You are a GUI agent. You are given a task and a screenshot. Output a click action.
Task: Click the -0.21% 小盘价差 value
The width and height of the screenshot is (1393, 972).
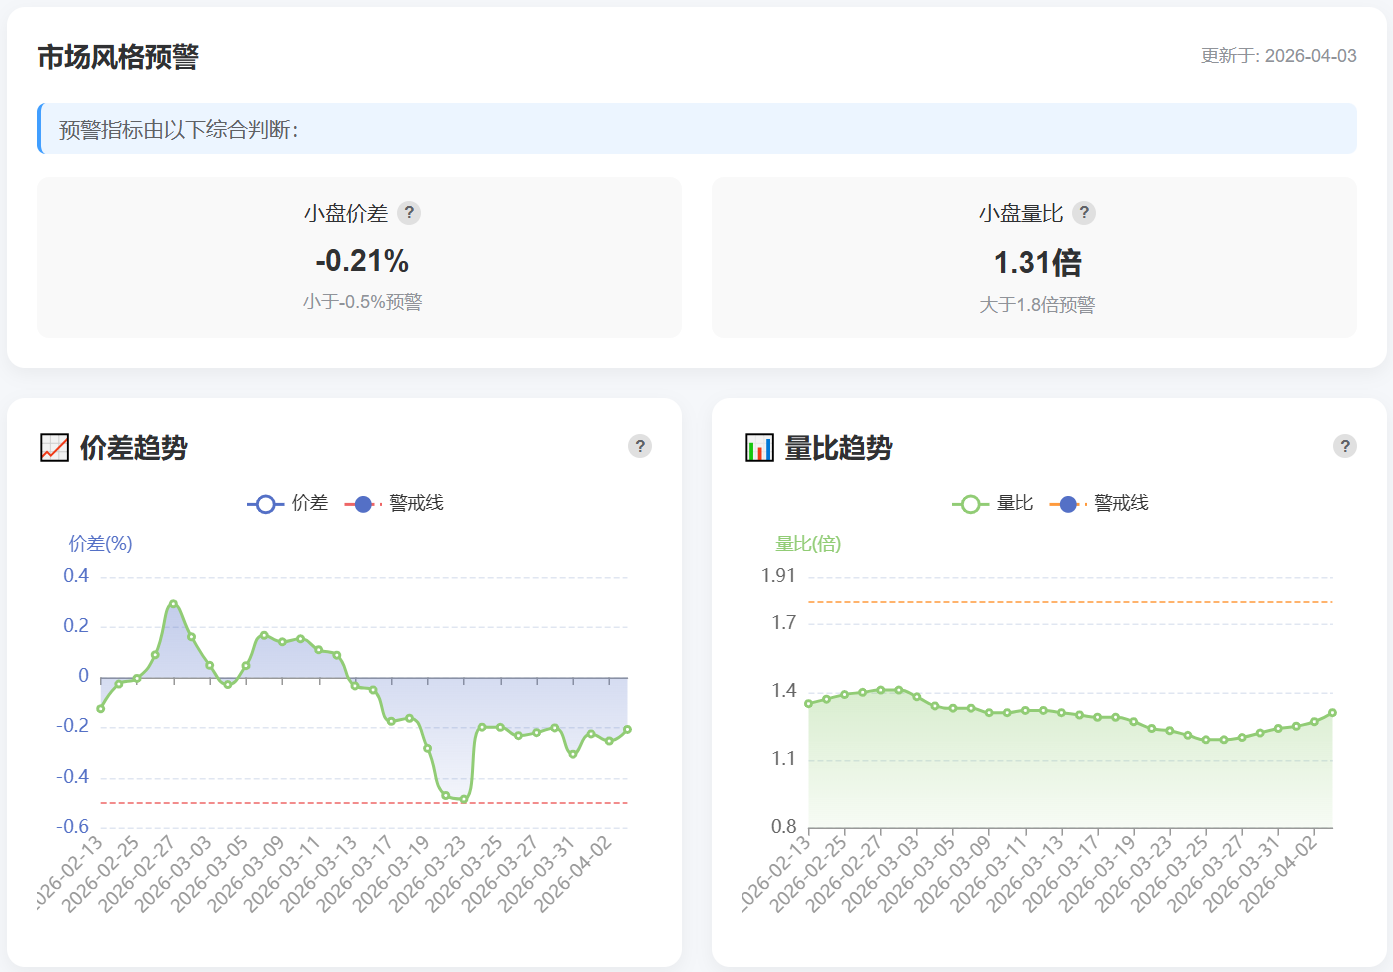coord(362,262)
